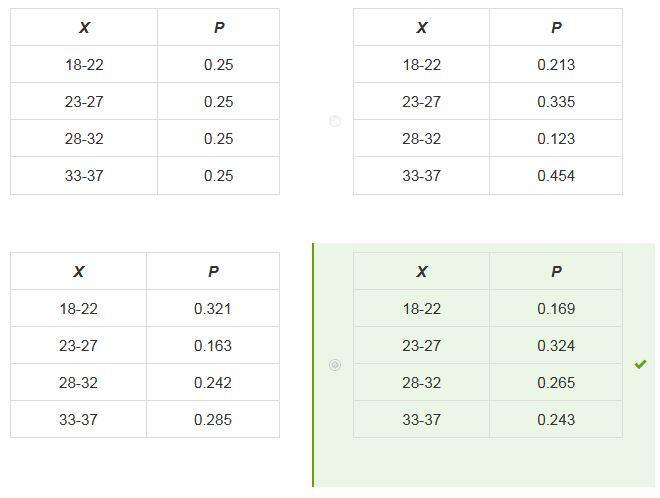
Task: Click the X header above the 0.321 table
Action: click(78, 272)
